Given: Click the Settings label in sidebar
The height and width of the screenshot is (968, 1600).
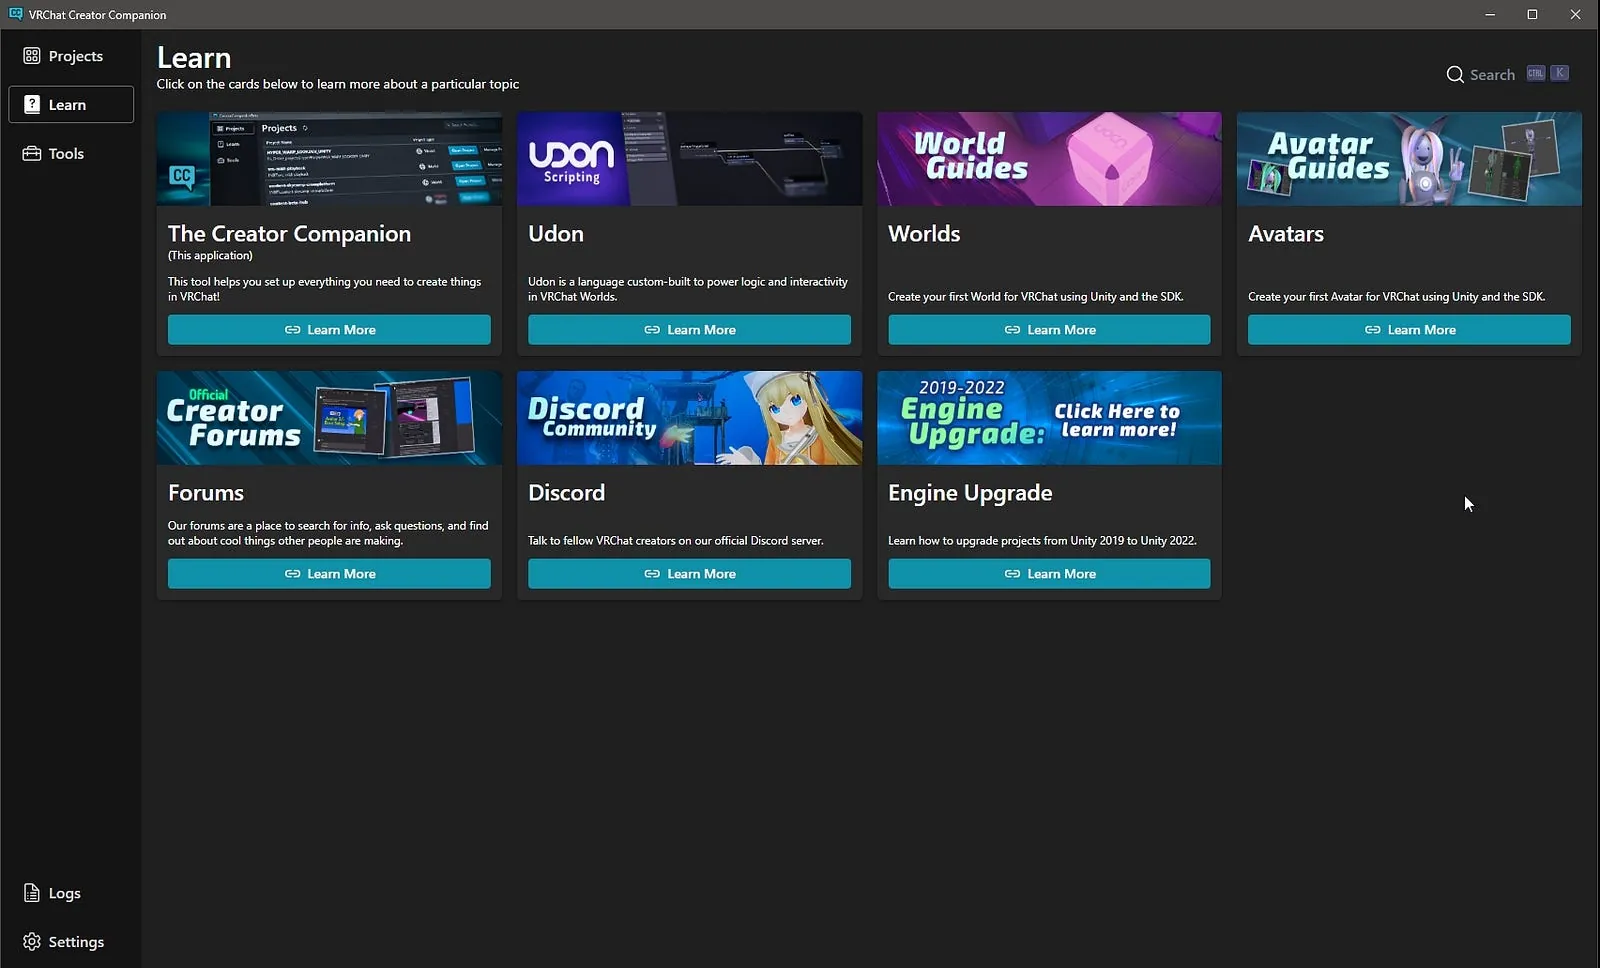Looking at the screenshot, I should (76, 942).
